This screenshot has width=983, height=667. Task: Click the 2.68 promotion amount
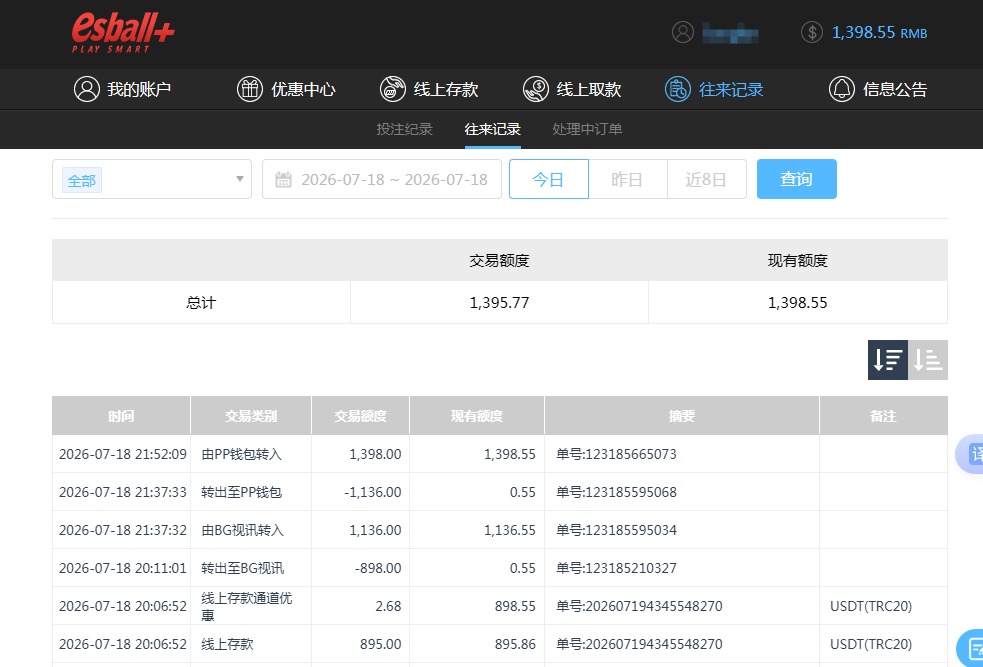coord(389,606)
